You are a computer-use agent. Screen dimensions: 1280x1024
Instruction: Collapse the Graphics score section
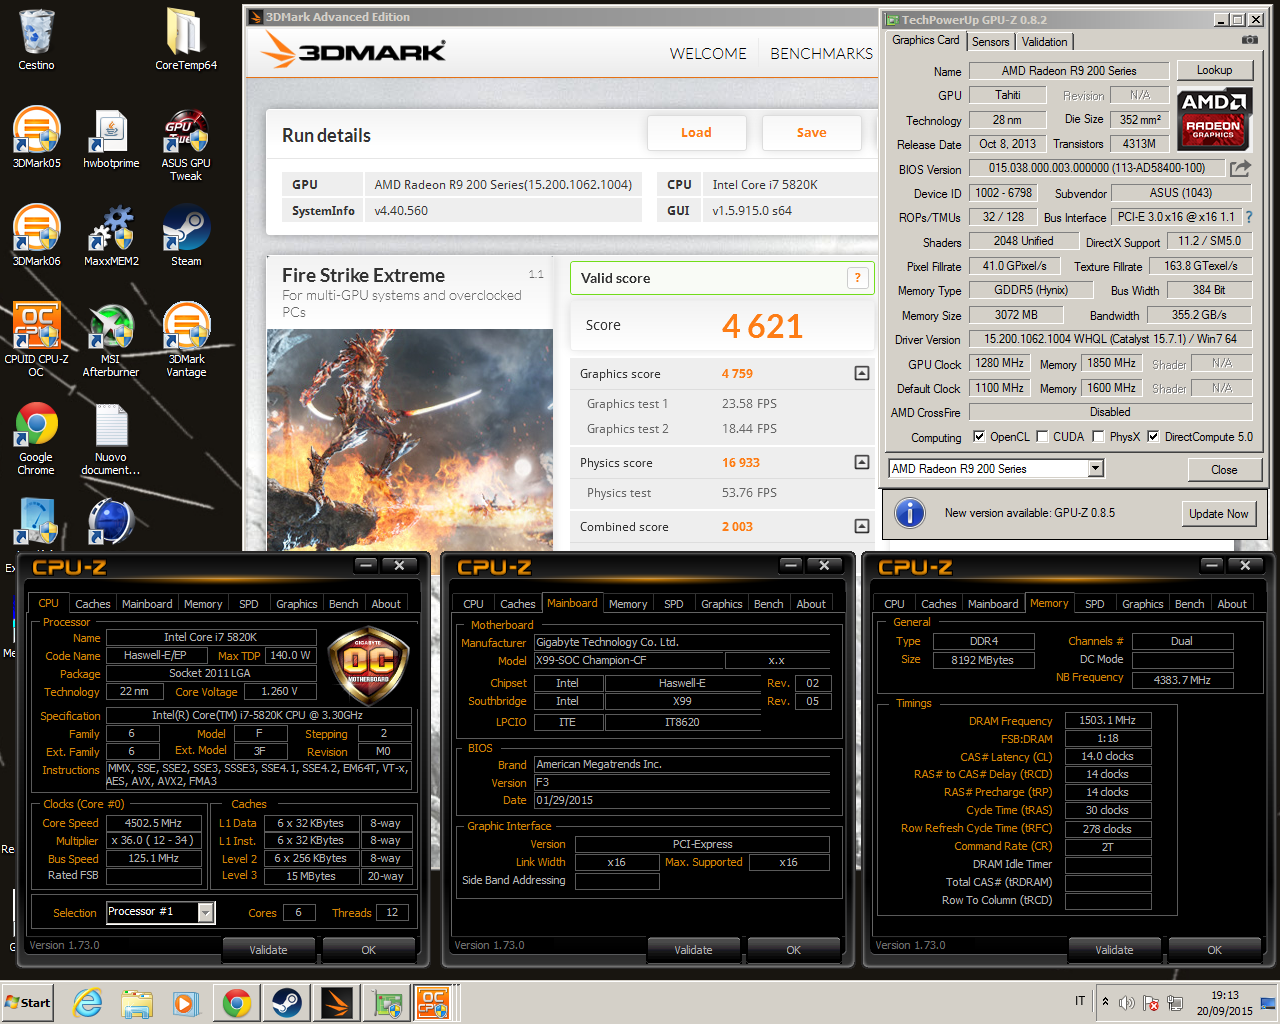(861, 373)
